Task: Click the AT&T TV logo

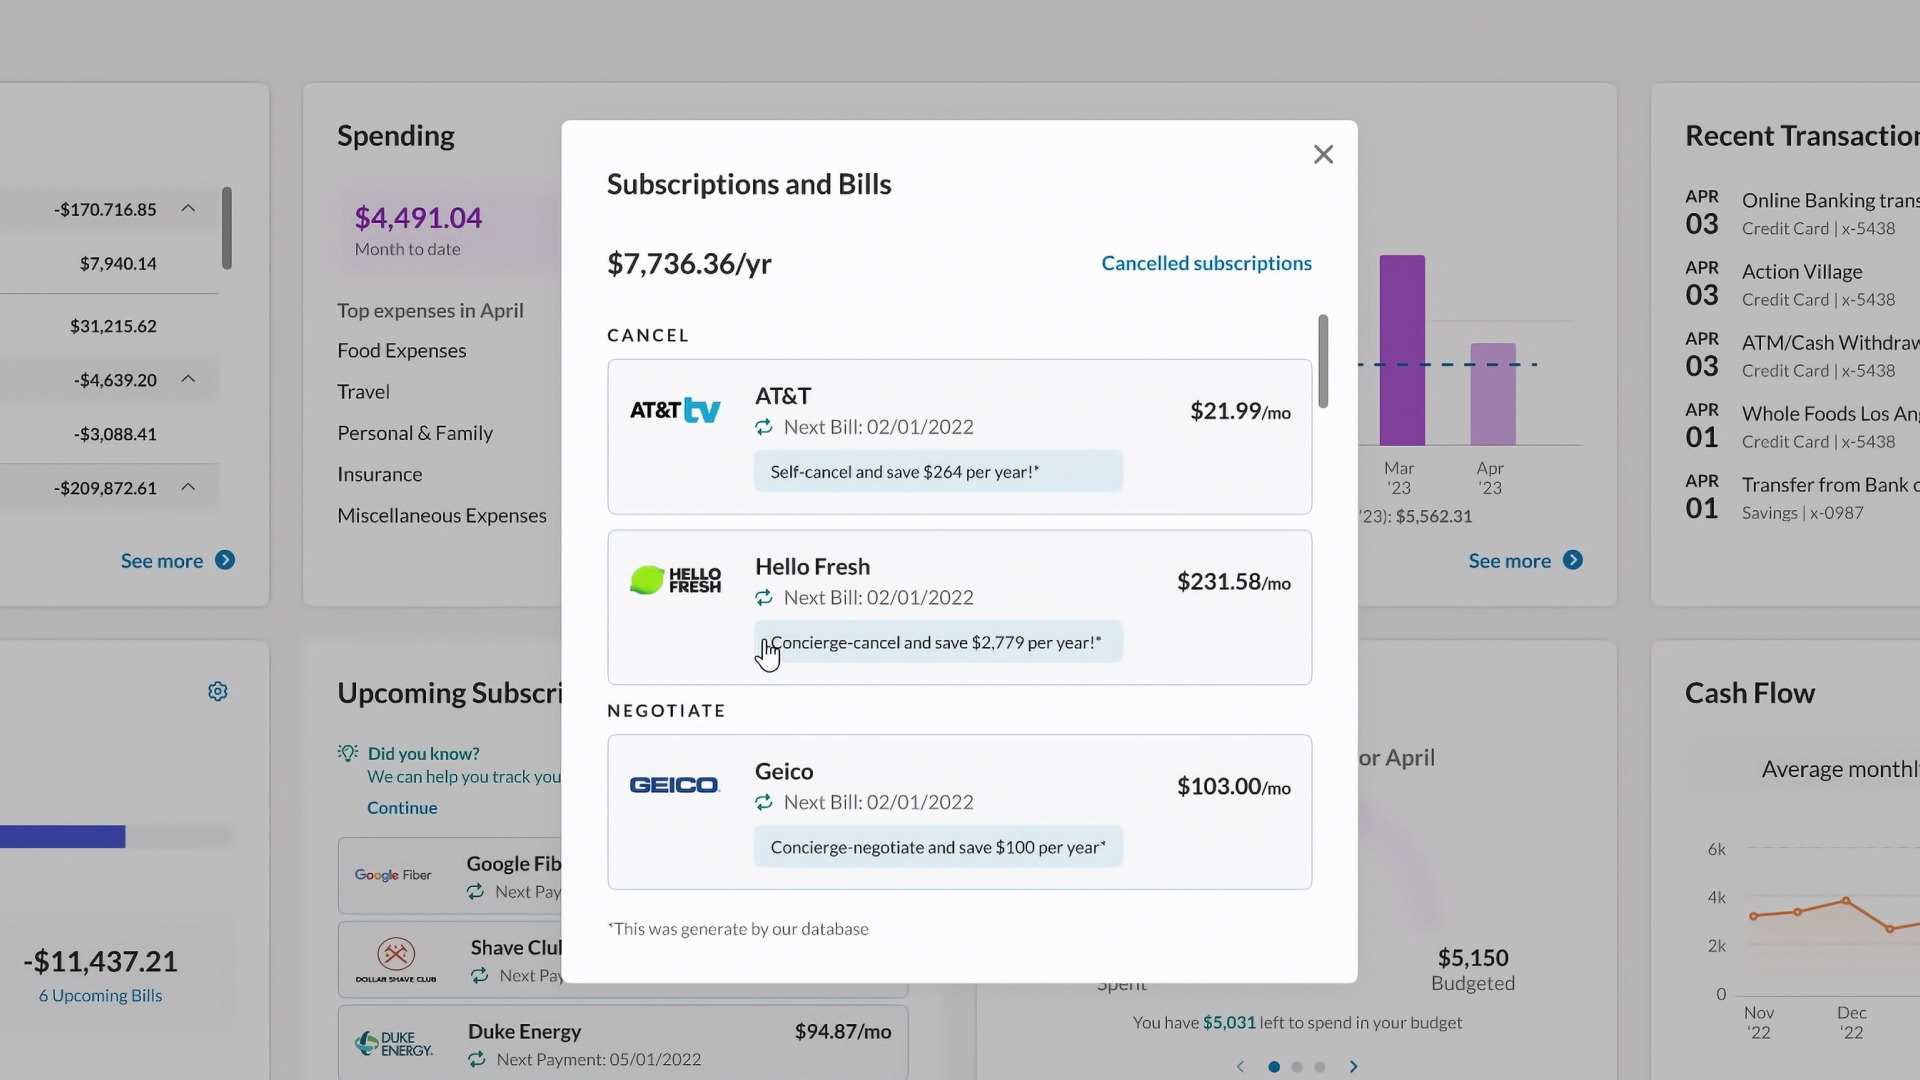Action: point(675,409)
